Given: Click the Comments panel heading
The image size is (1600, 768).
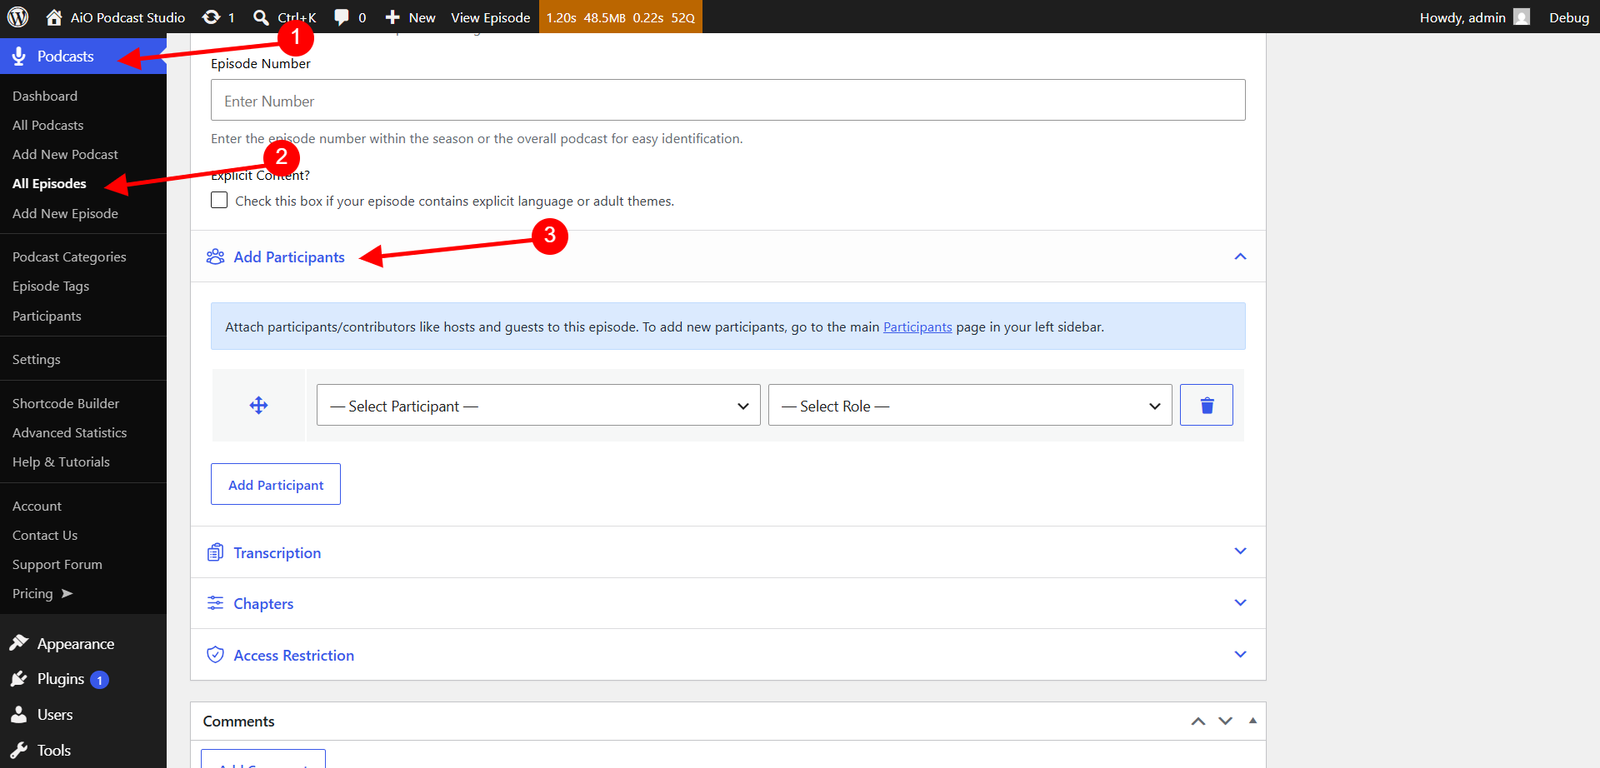Looking at the screenshot, I should (x=239, y=721).
